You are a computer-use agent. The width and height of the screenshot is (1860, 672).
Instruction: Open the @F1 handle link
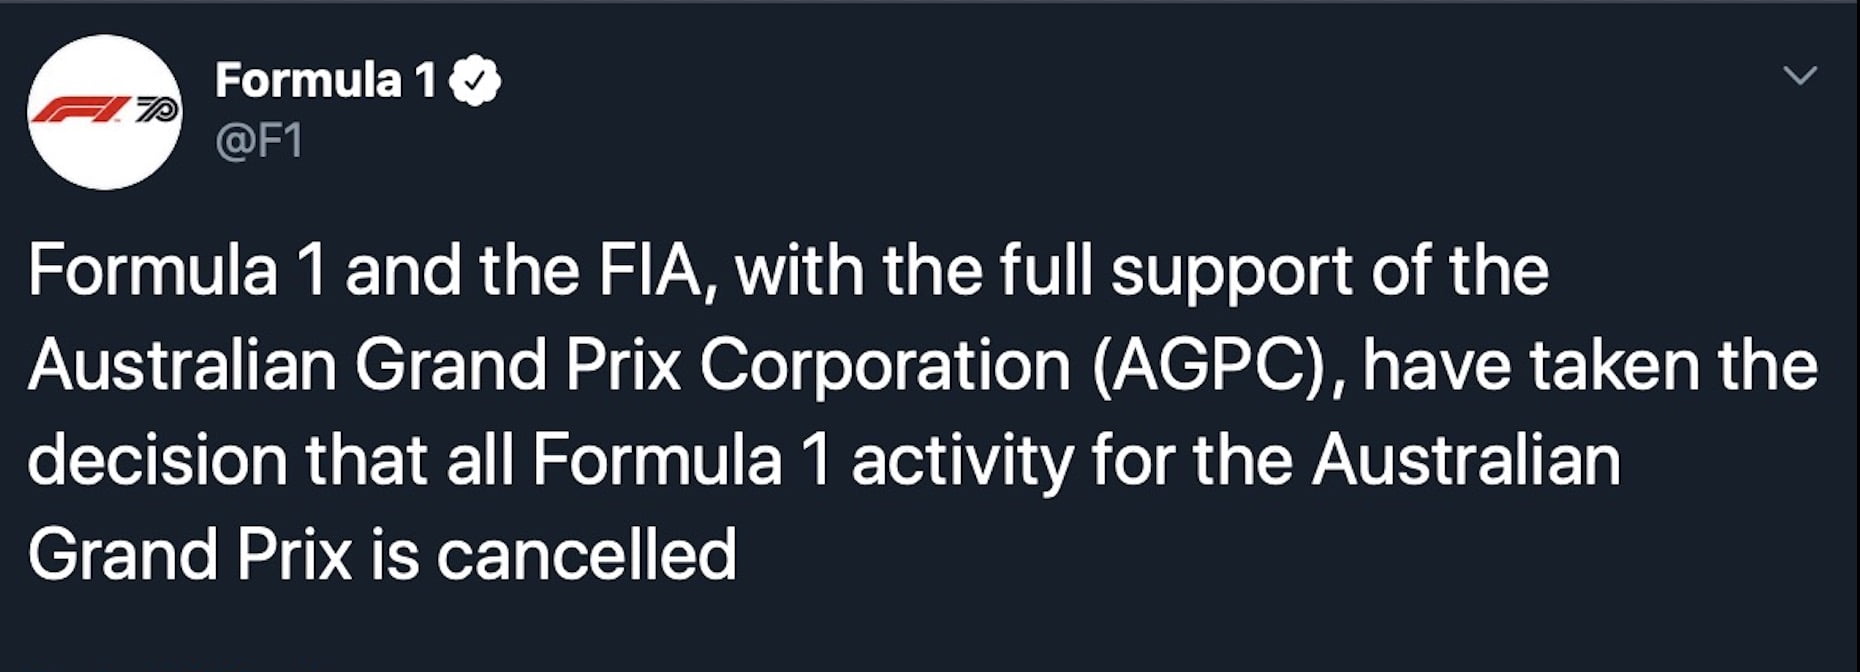pos(259,141)
